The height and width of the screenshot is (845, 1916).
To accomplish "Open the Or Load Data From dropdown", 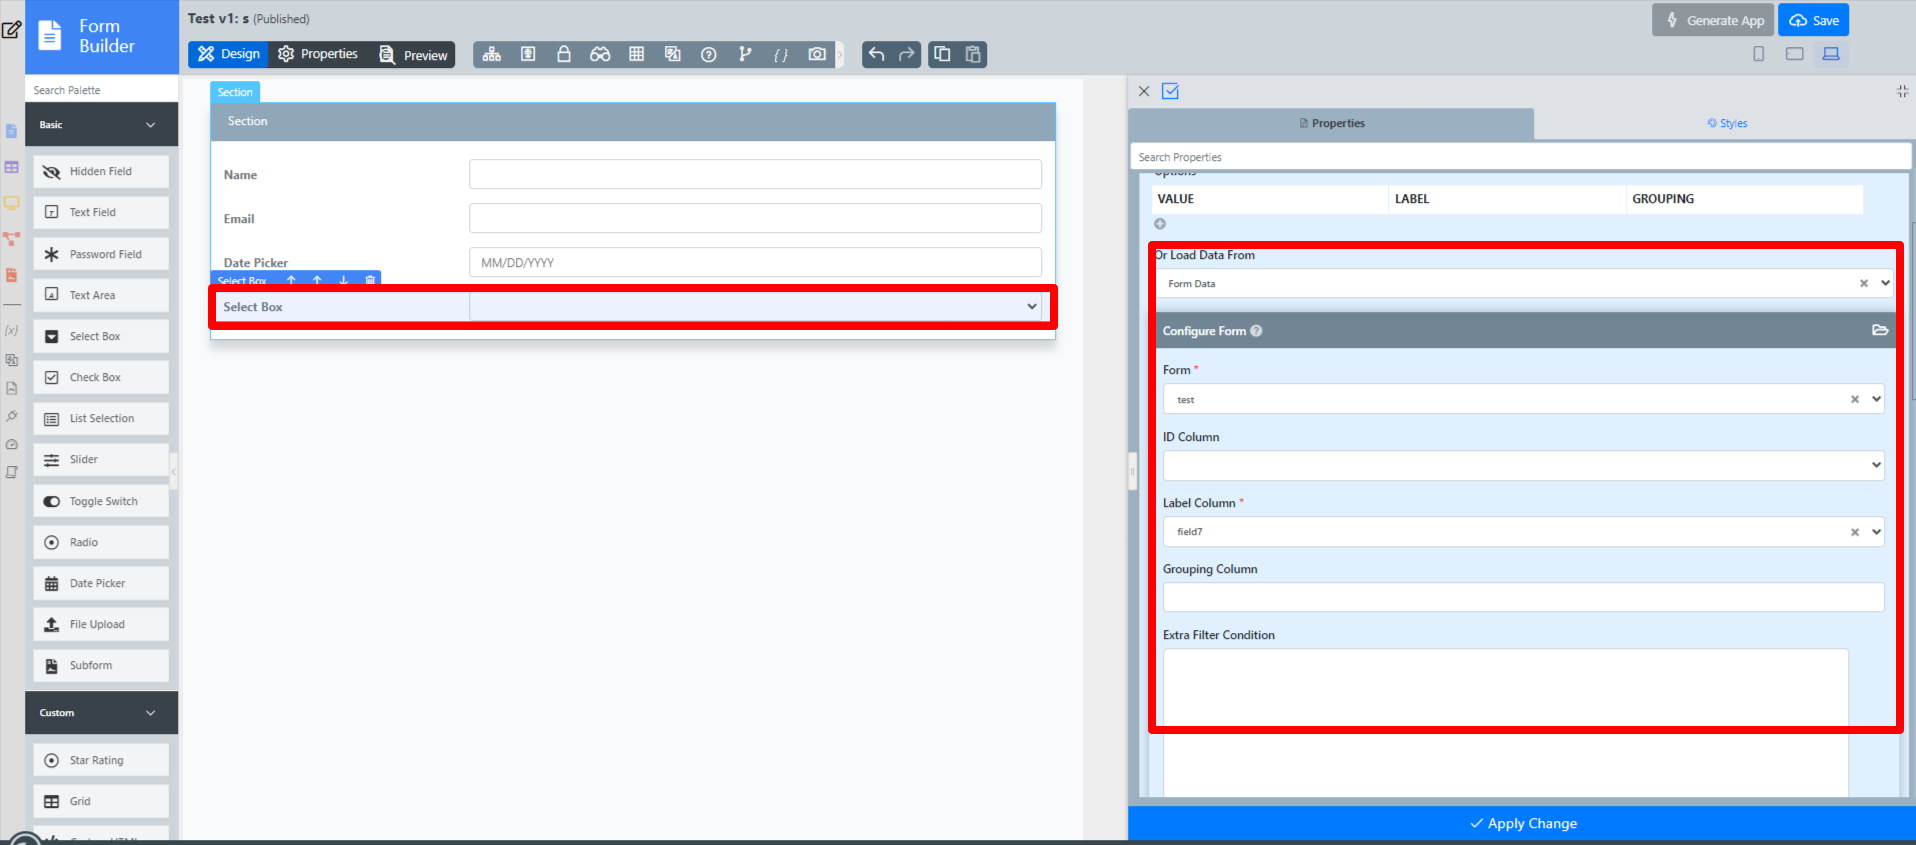I will click(1885, 283).
